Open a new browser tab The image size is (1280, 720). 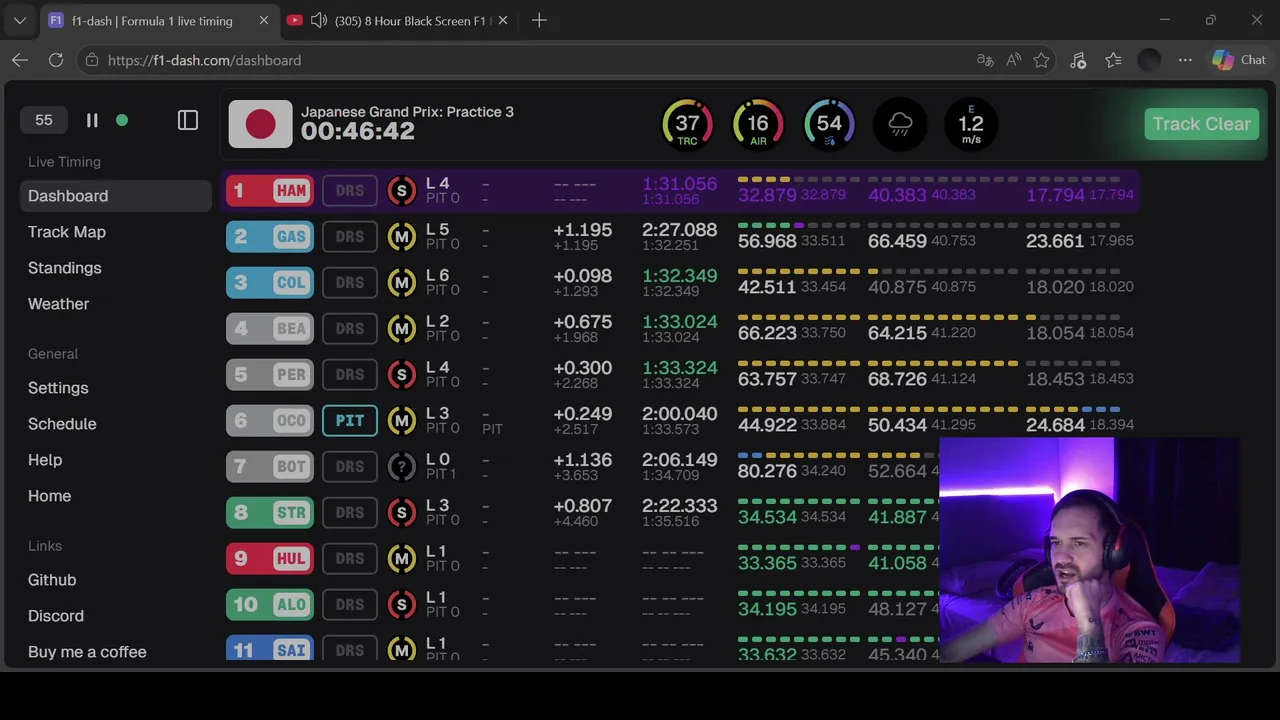[x=539, y=20]
